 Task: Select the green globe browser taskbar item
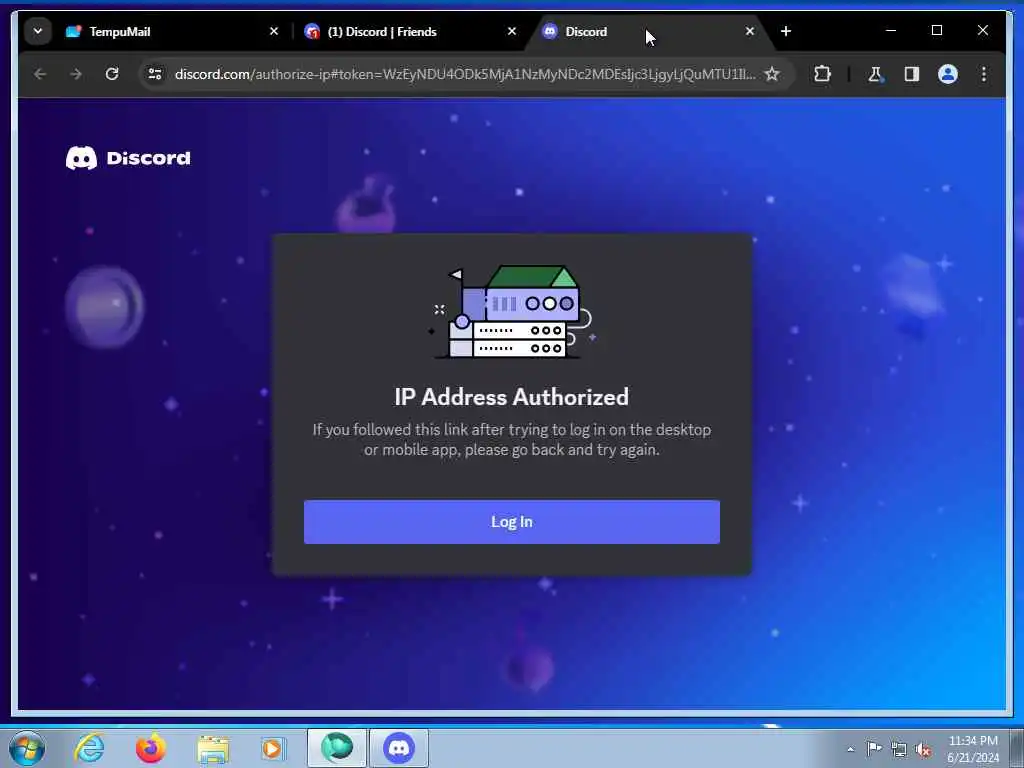336,748
